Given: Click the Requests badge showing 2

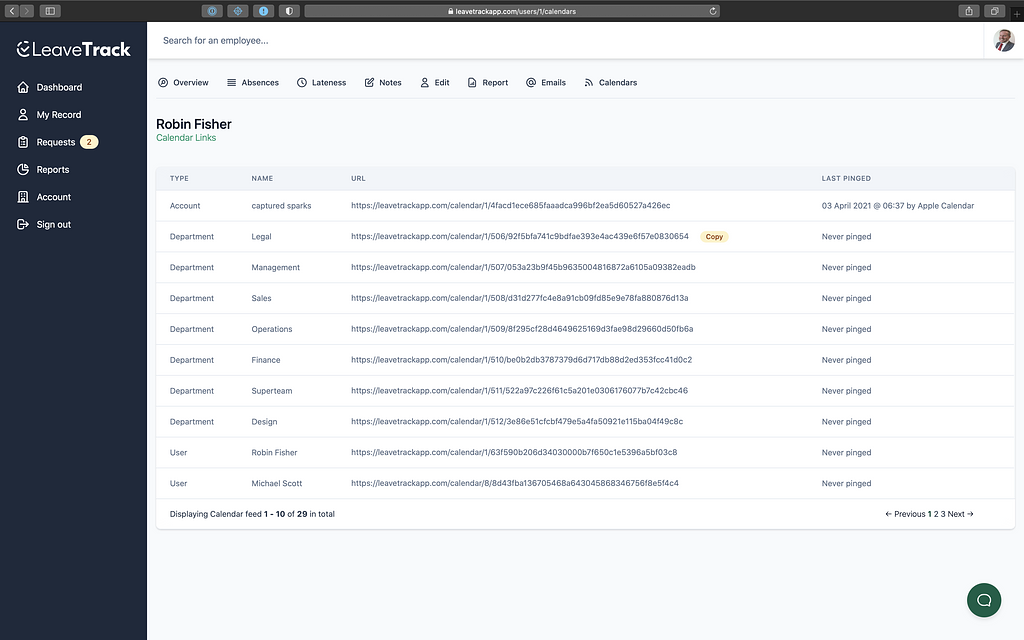Looking at the screenshot, I should (89, 142).
